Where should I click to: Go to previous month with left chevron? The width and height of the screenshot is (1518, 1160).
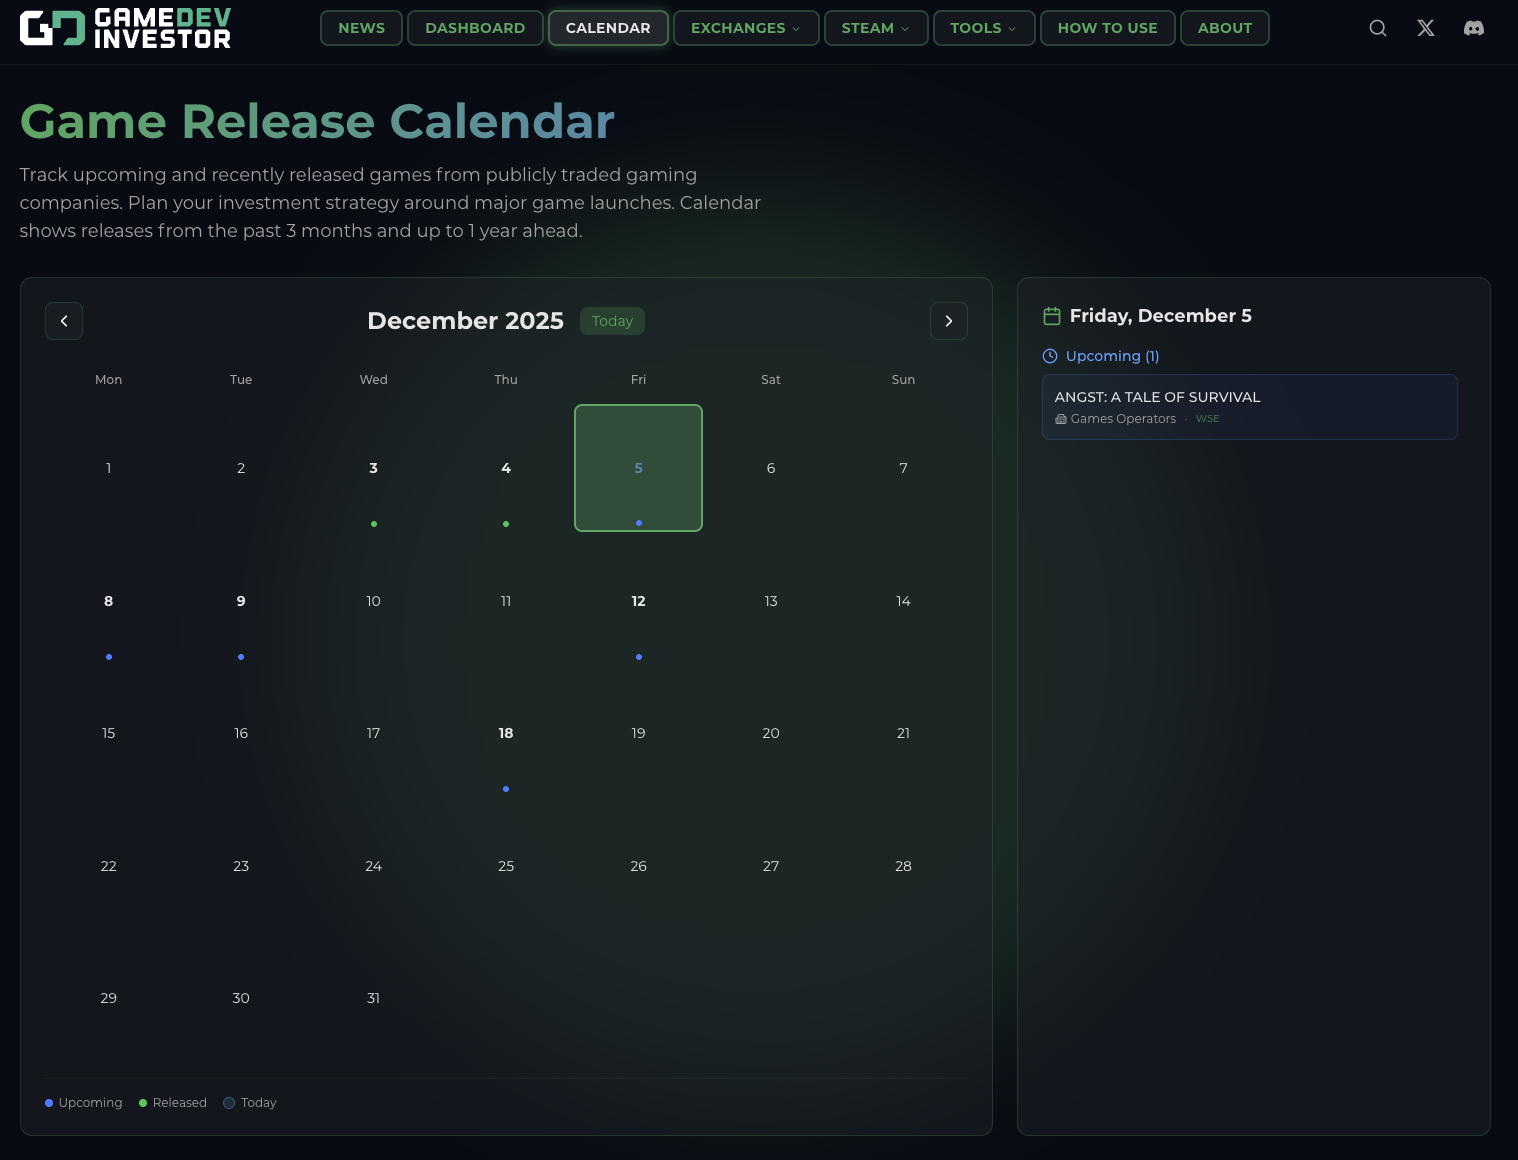click(64, 321)
